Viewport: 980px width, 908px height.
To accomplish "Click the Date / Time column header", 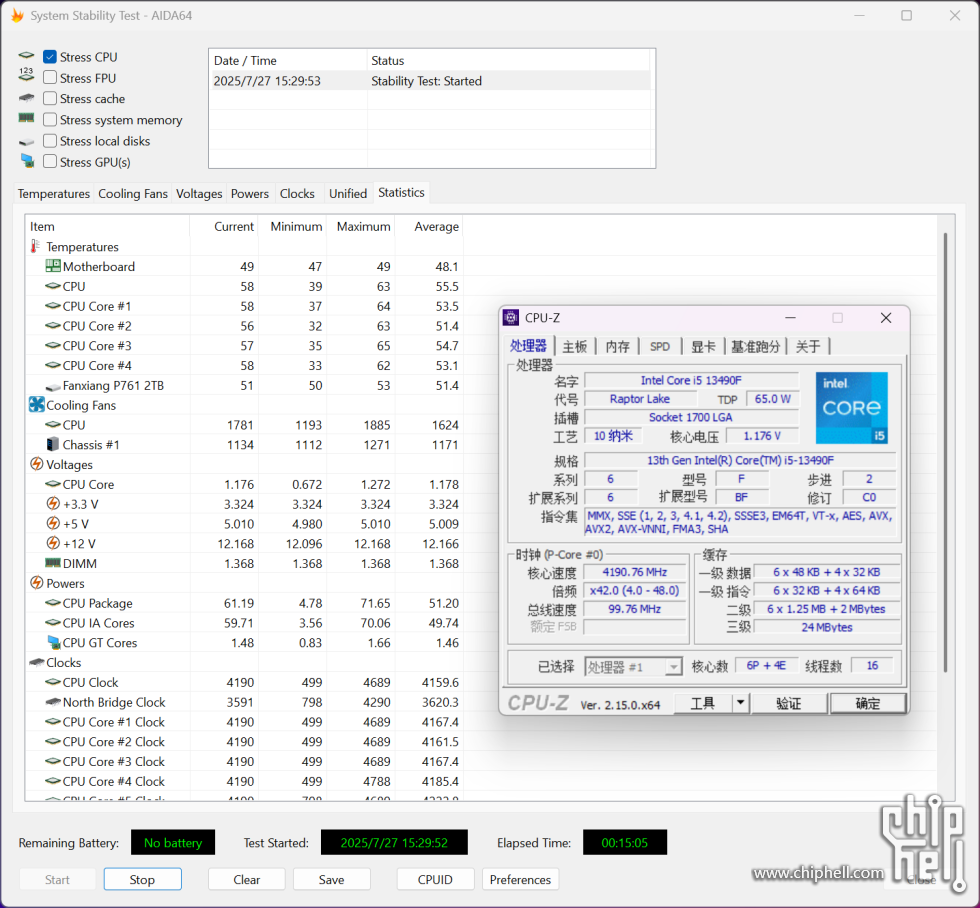I will point(288,61).
